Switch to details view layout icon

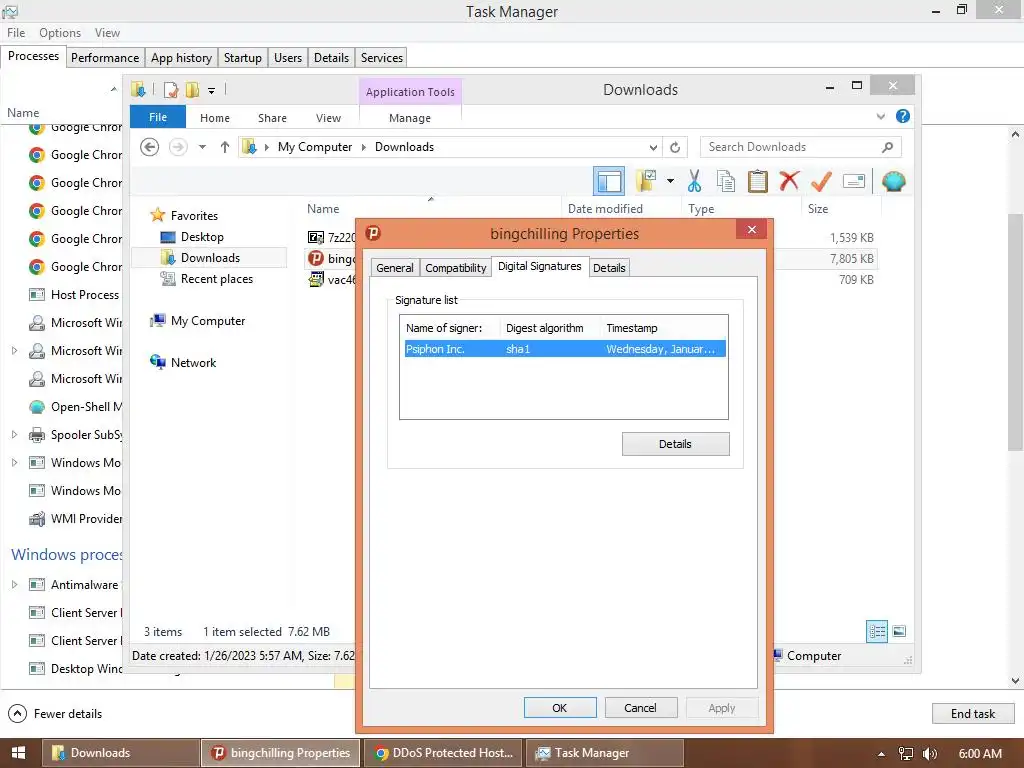pos(876,631)
